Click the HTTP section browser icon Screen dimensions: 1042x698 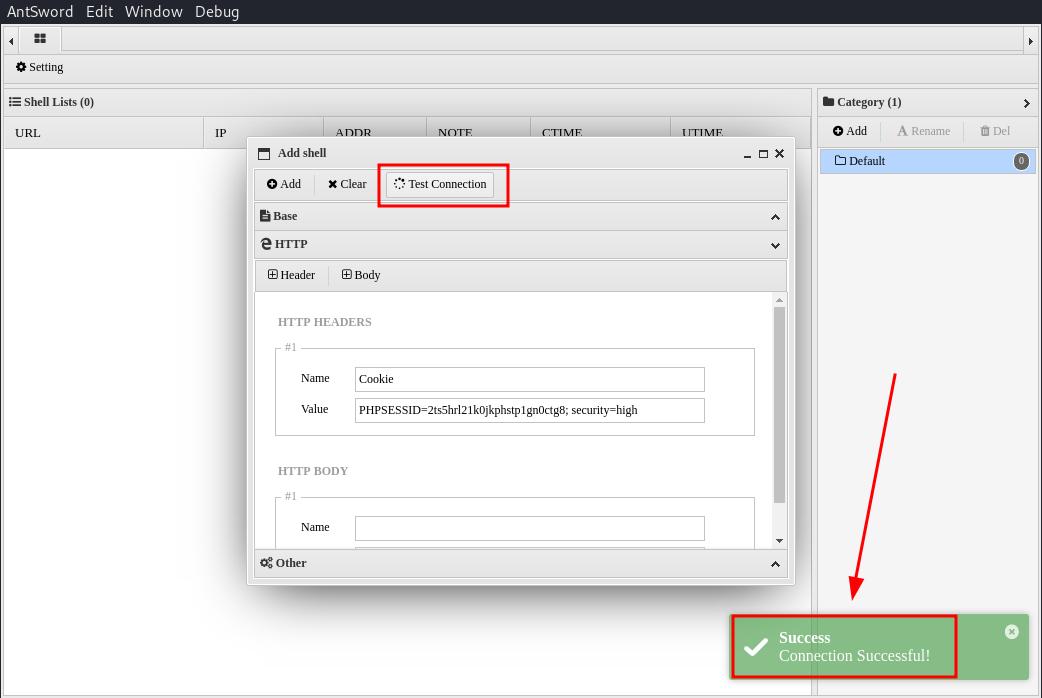click(266, 244)
